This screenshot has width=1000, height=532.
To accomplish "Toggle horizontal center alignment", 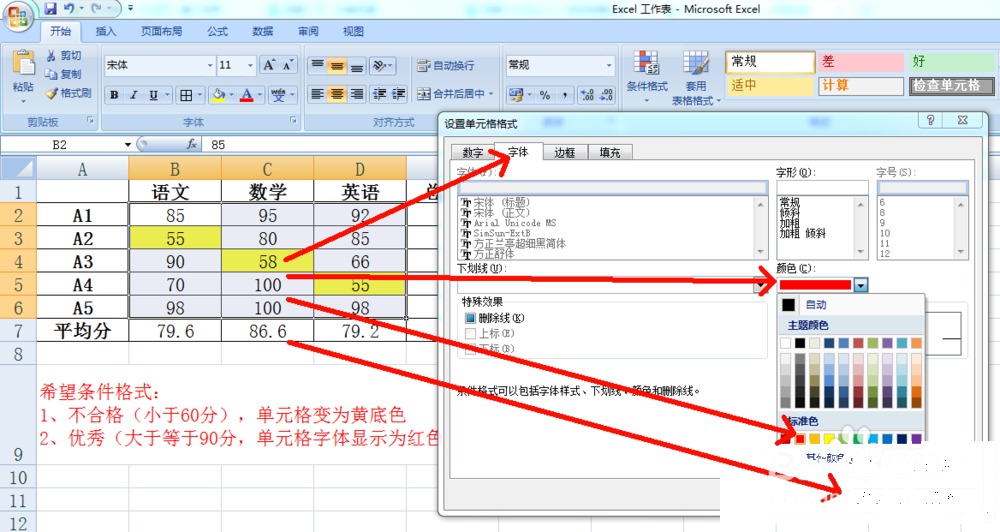I will tap(337, 94).
